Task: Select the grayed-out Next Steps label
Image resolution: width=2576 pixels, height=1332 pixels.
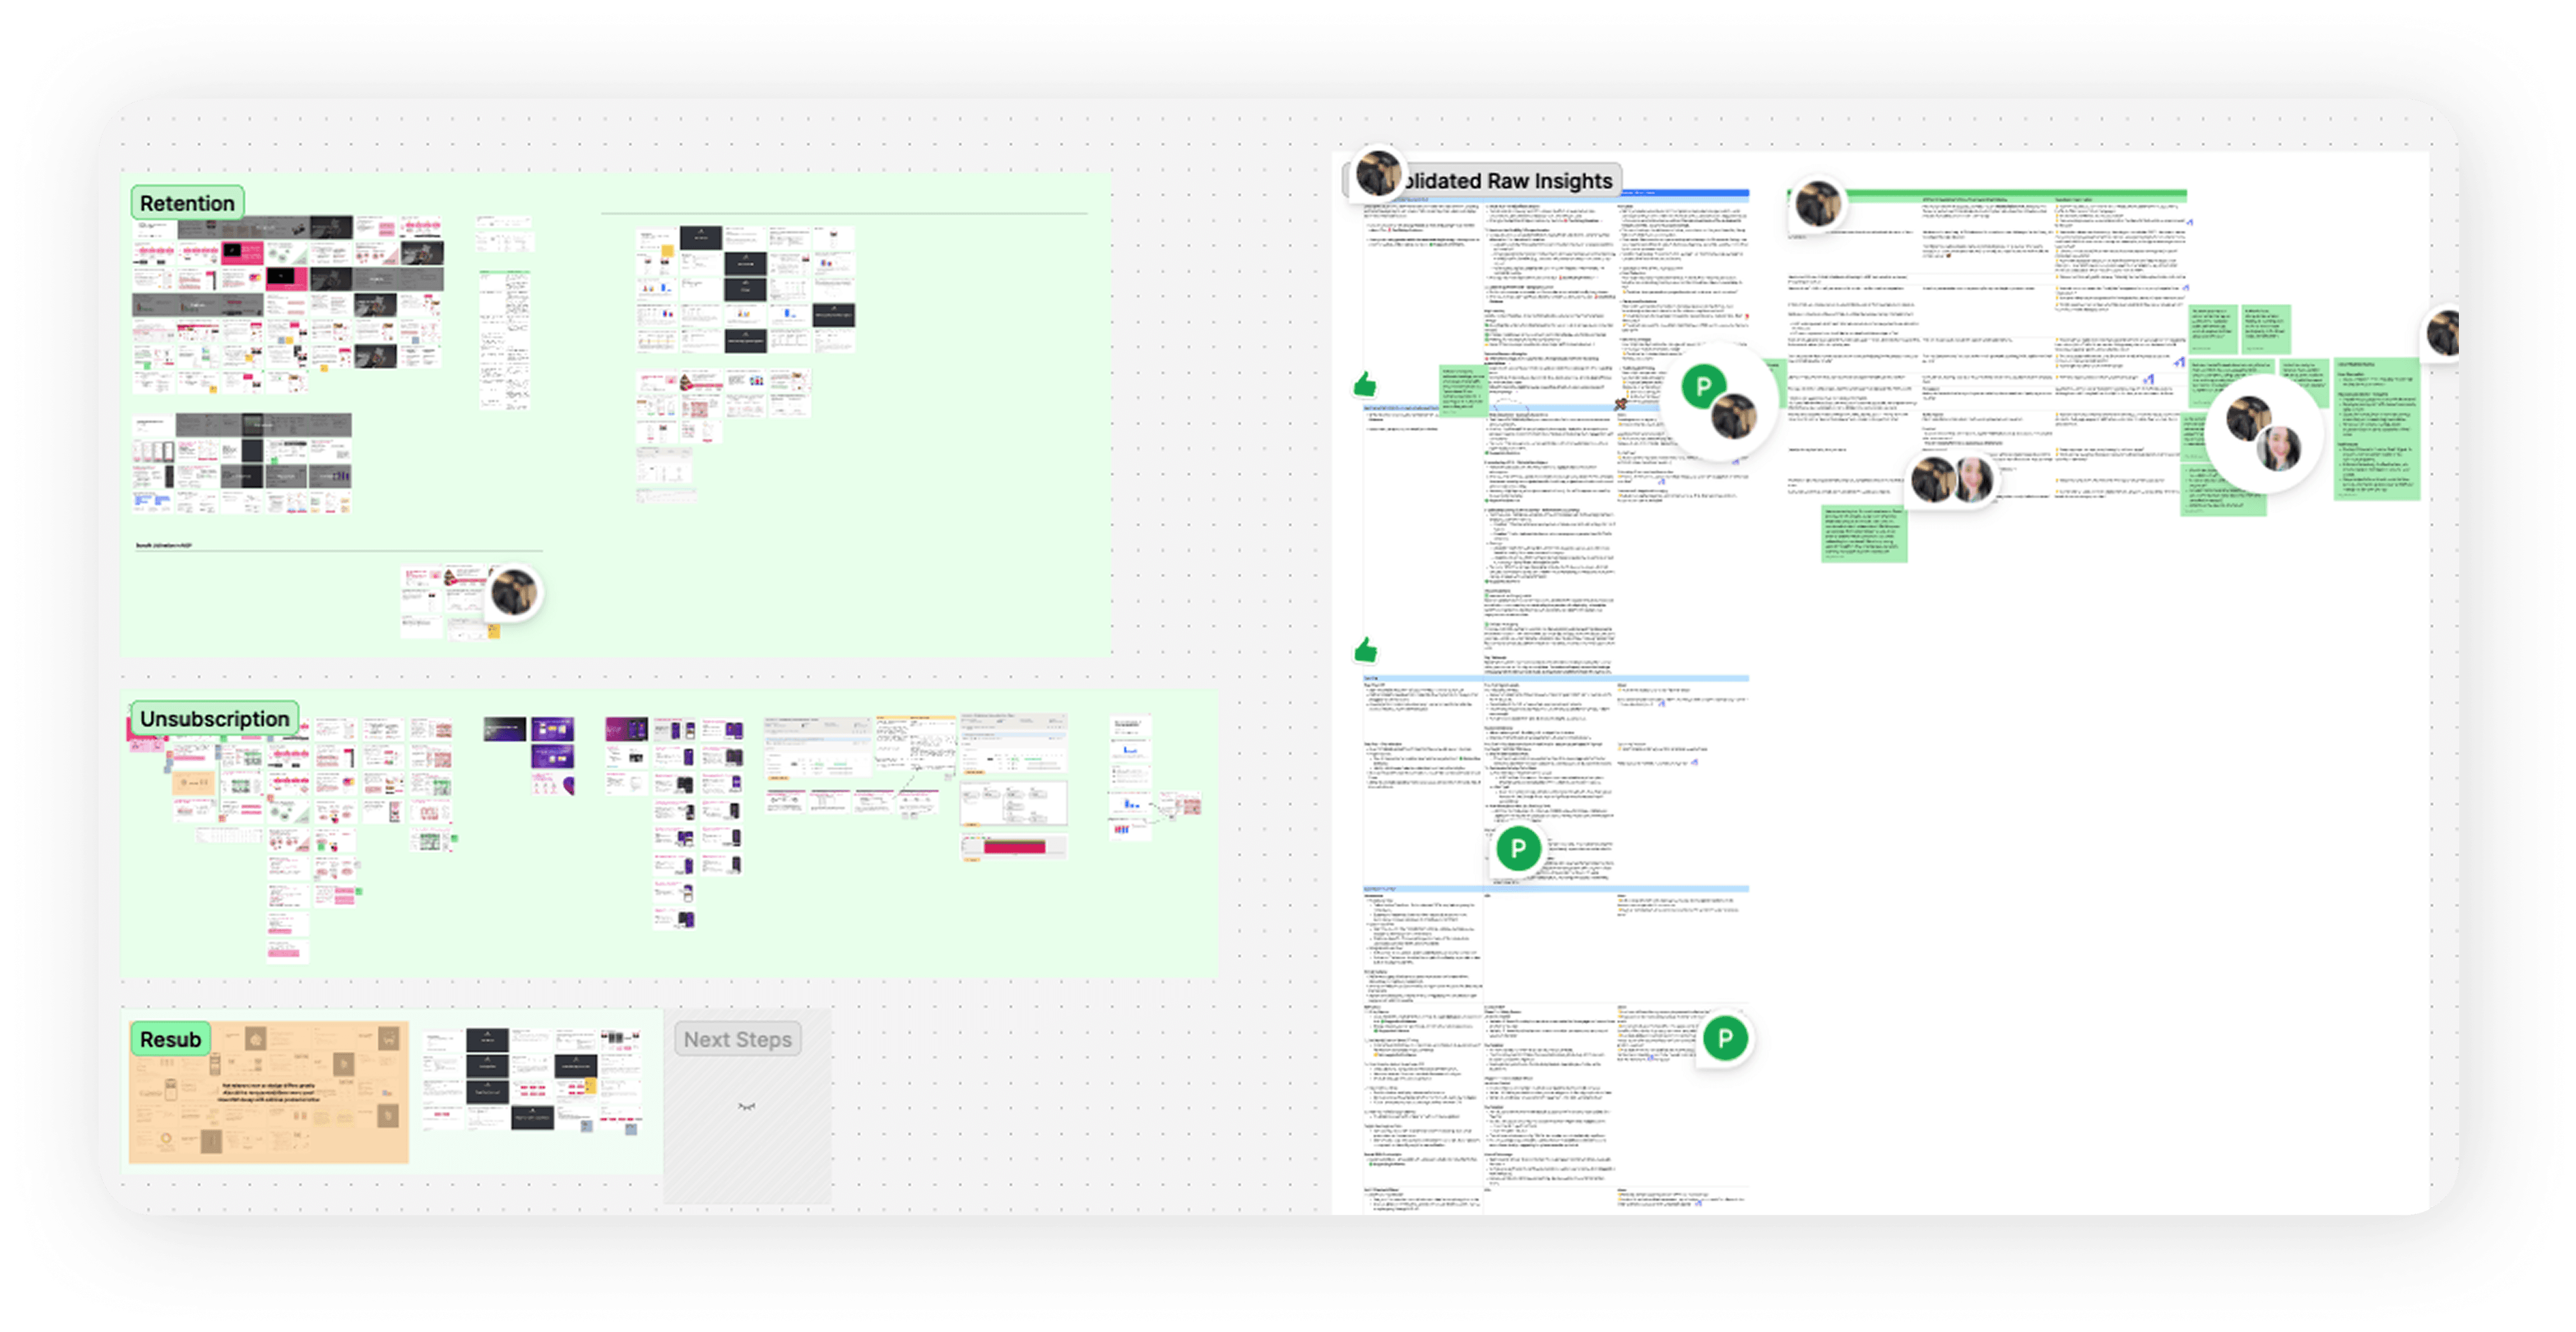Action: [737, 1039]
